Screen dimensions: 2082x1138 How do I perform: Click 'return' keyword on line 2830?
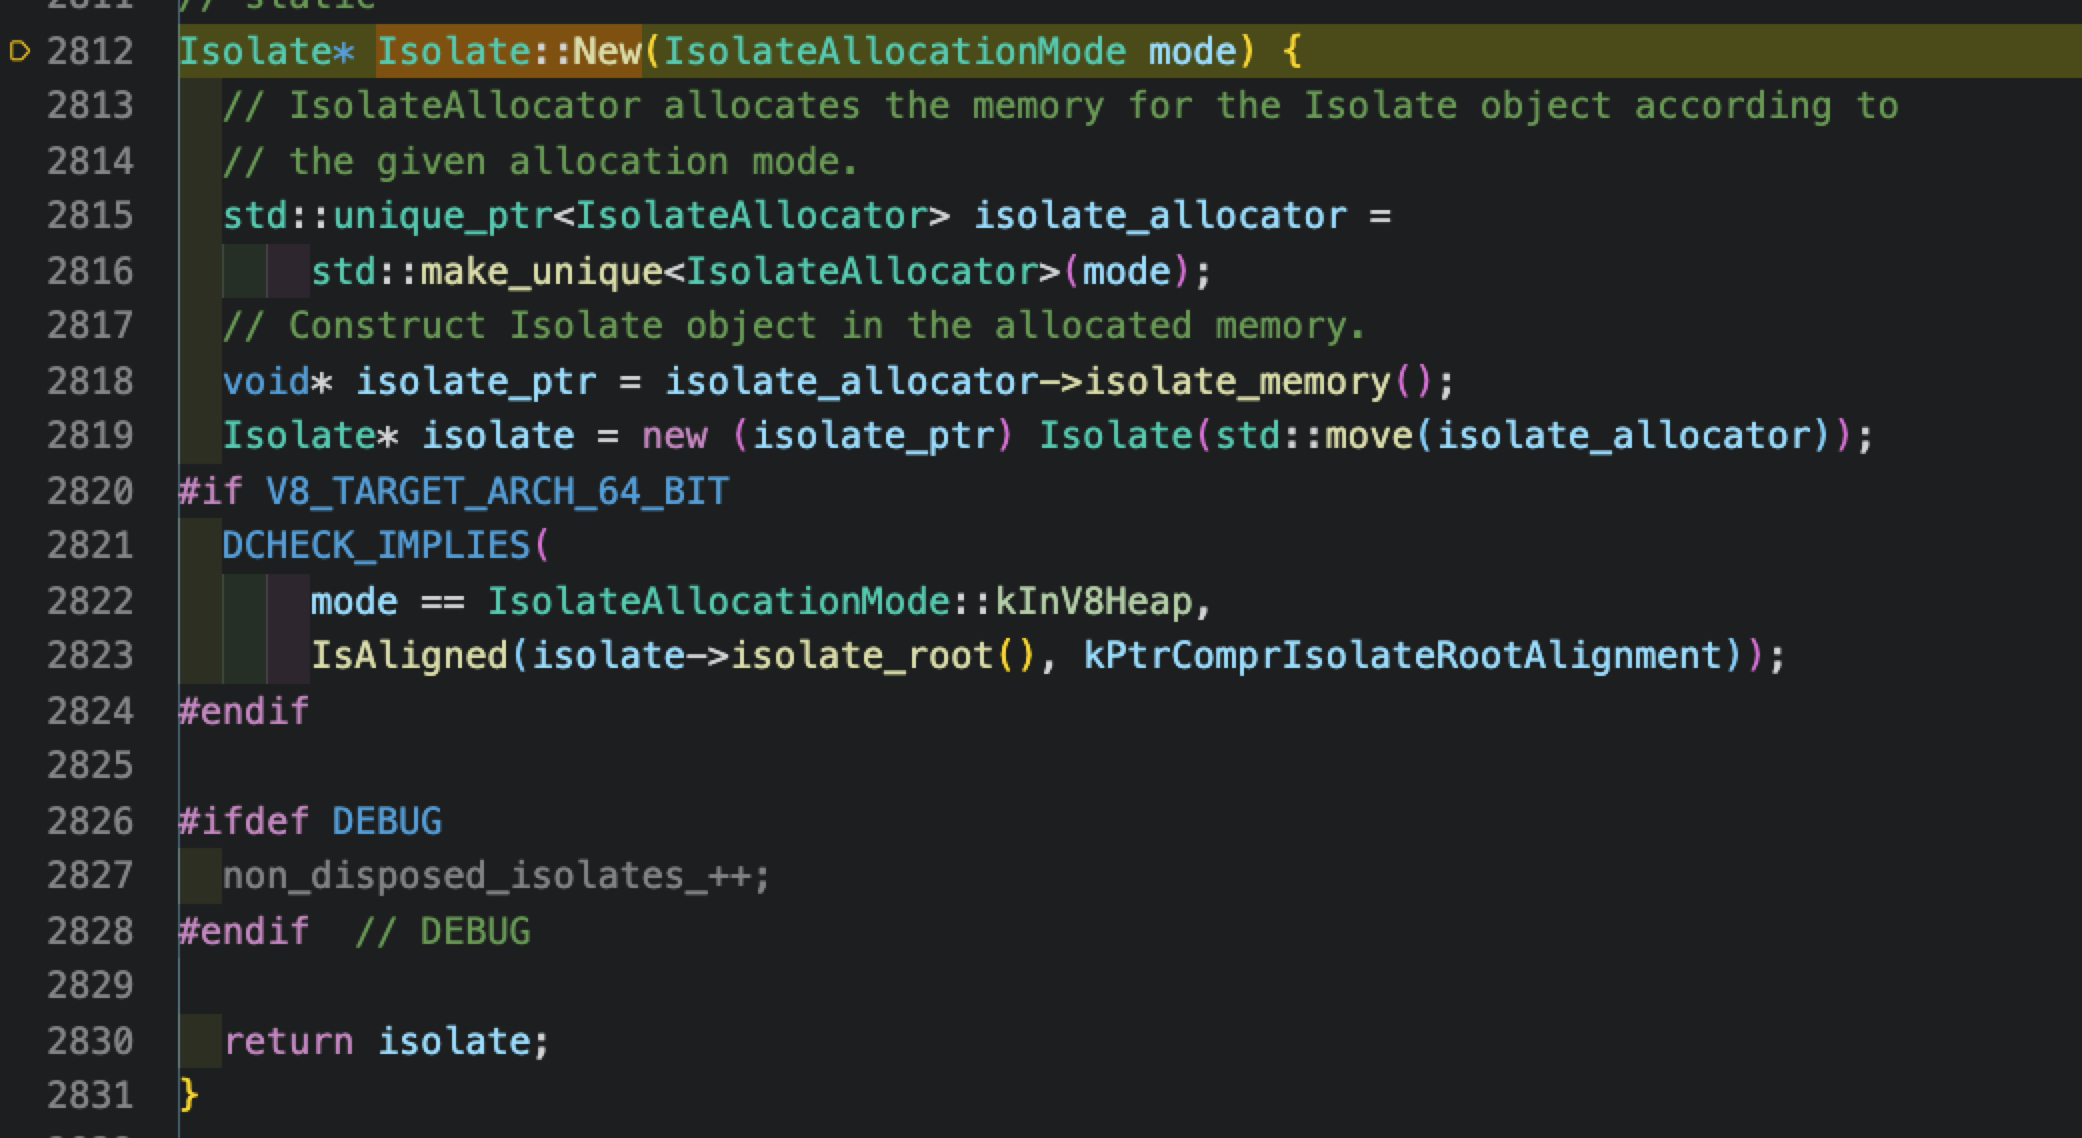[x=288, y=1041]
